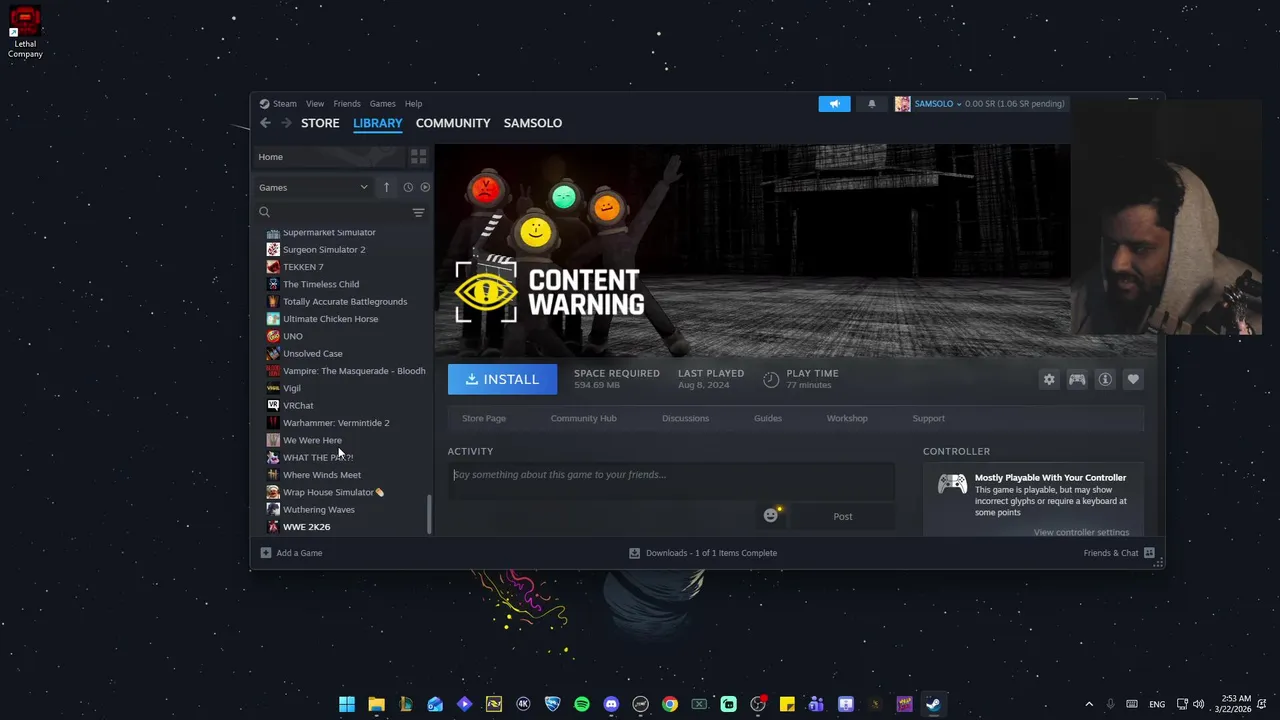Open the Steam menu
Screen dimensions: 1280x720
point(284,104)
